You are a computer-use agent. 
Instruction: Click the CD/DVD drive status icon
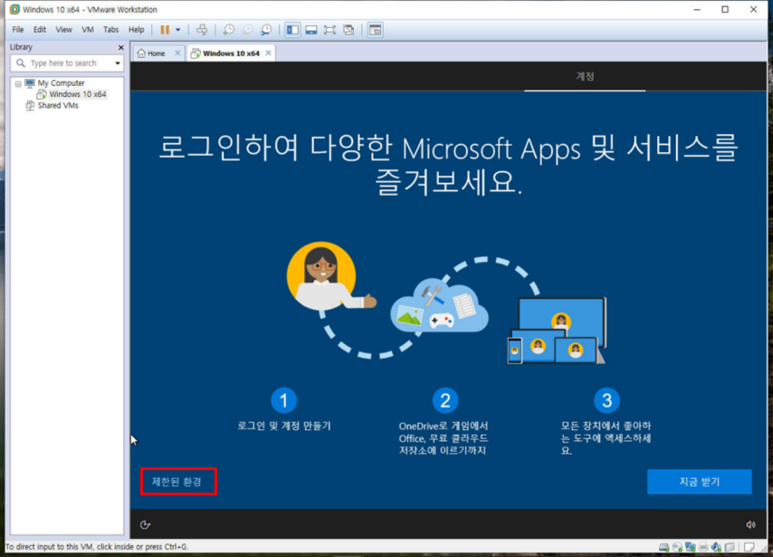click(x=677, y=547)
